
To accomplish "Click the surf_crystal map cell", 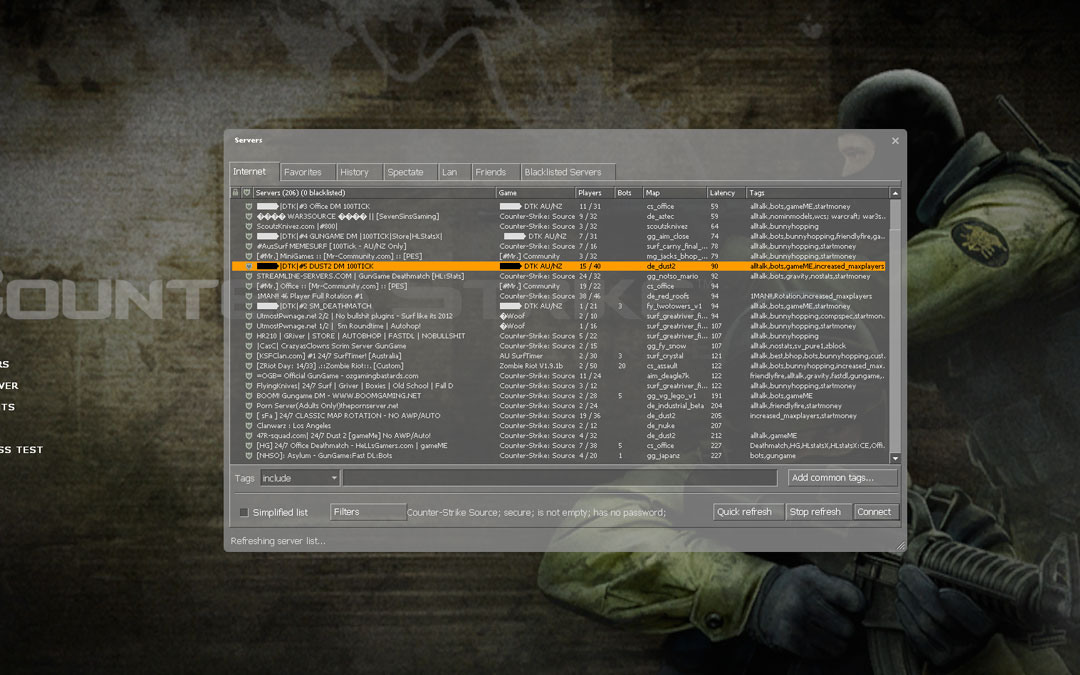I will click(x=665, y=356).
